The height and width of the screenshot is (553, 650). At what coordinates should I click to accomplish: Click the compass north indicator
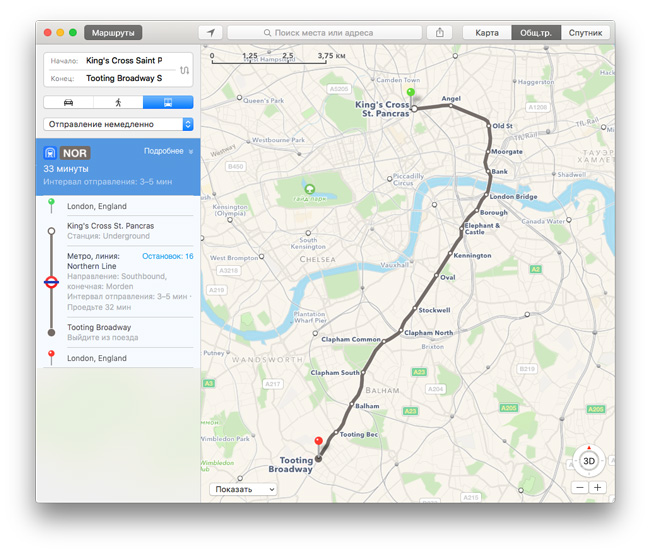[x=589, y=448]
